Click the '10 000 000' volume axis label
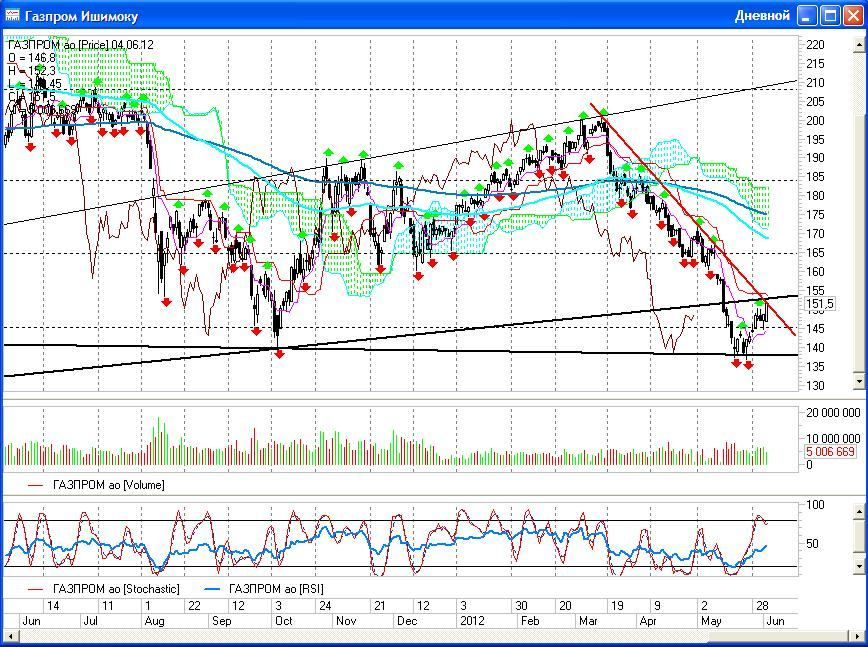 833,438
